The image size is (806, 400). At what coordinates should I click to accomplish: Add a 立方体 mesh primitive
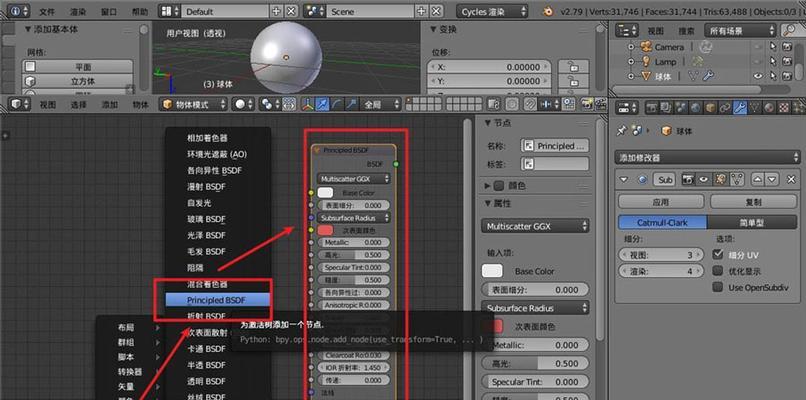tap(78, 81)
